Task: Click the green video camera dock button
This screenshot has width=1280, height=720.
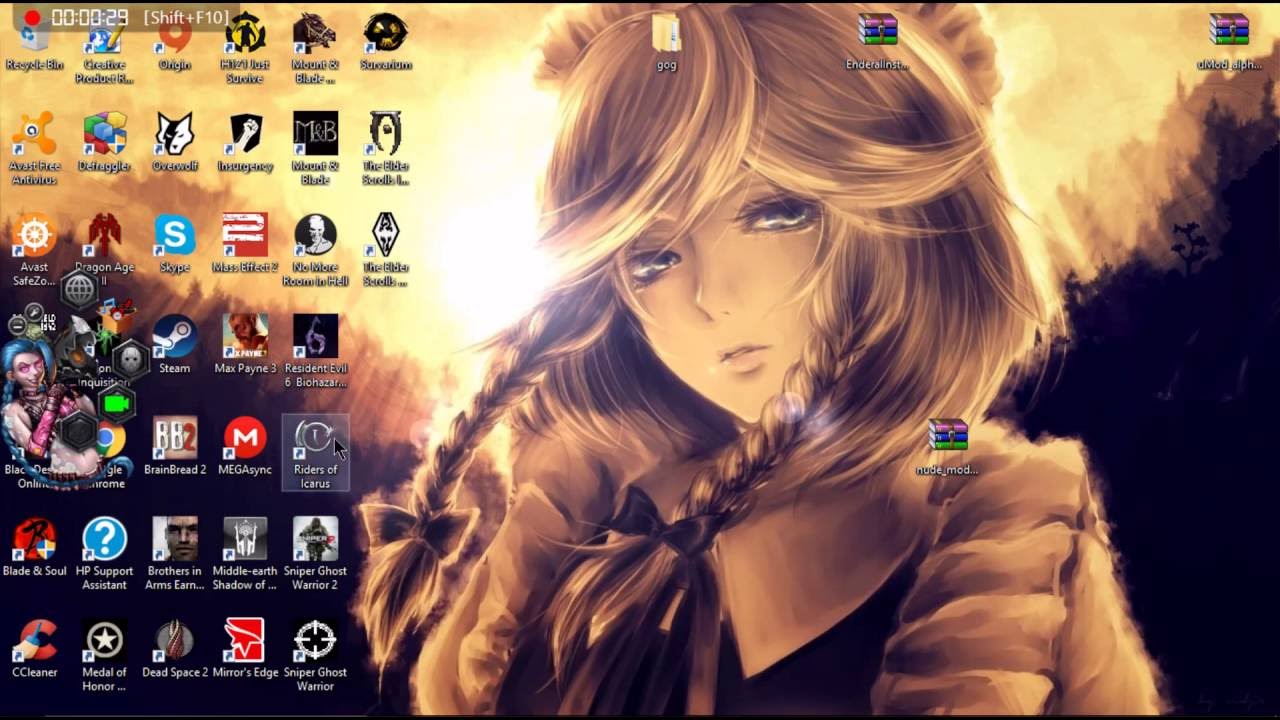Action: 117,404
